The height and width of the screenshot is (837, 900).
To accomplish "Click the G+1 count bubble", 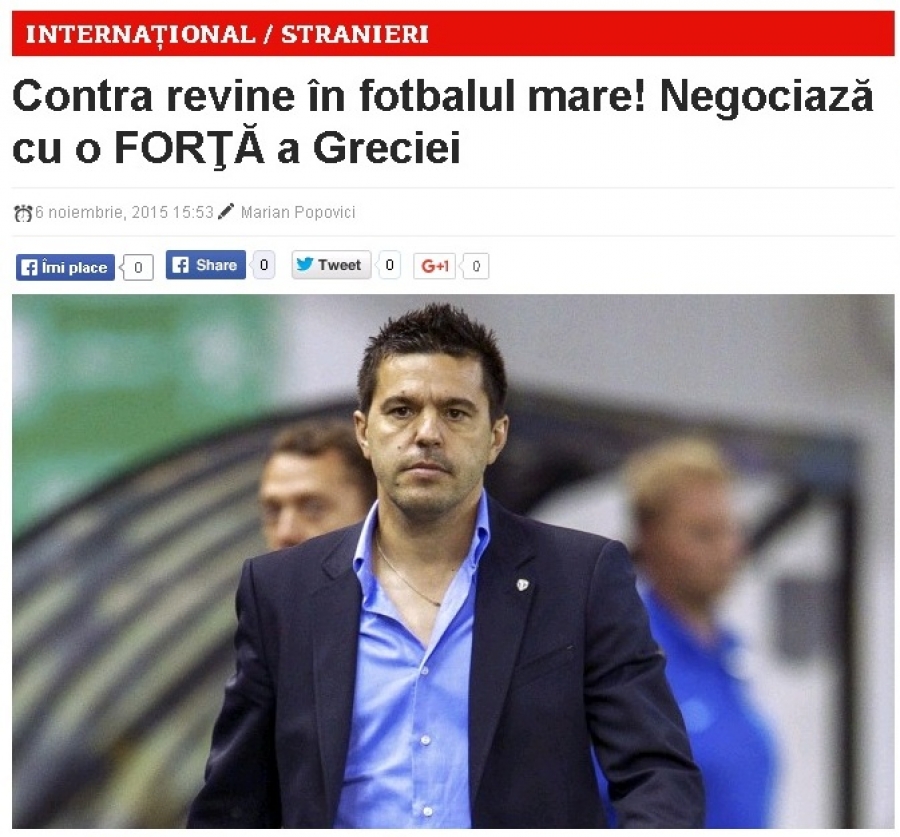I will (476, 266).
